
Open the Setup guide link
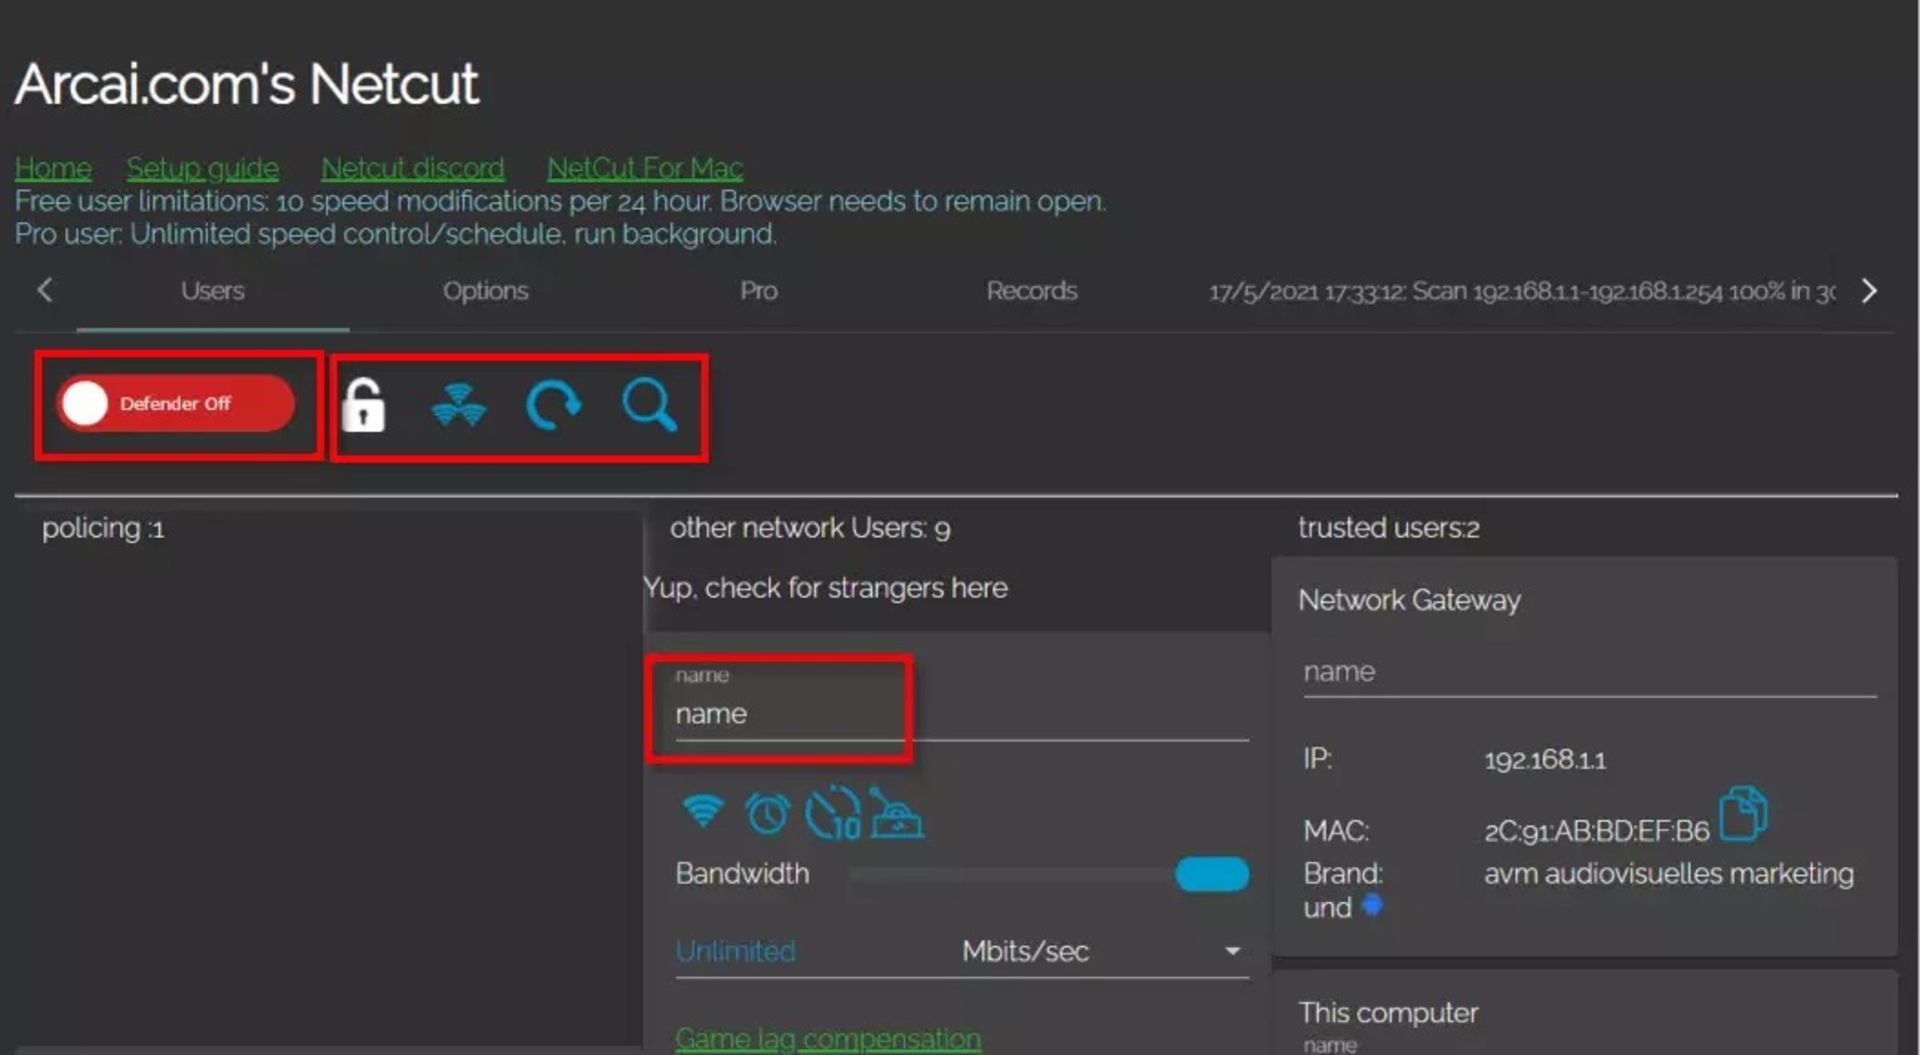click(x=202, y=168)
